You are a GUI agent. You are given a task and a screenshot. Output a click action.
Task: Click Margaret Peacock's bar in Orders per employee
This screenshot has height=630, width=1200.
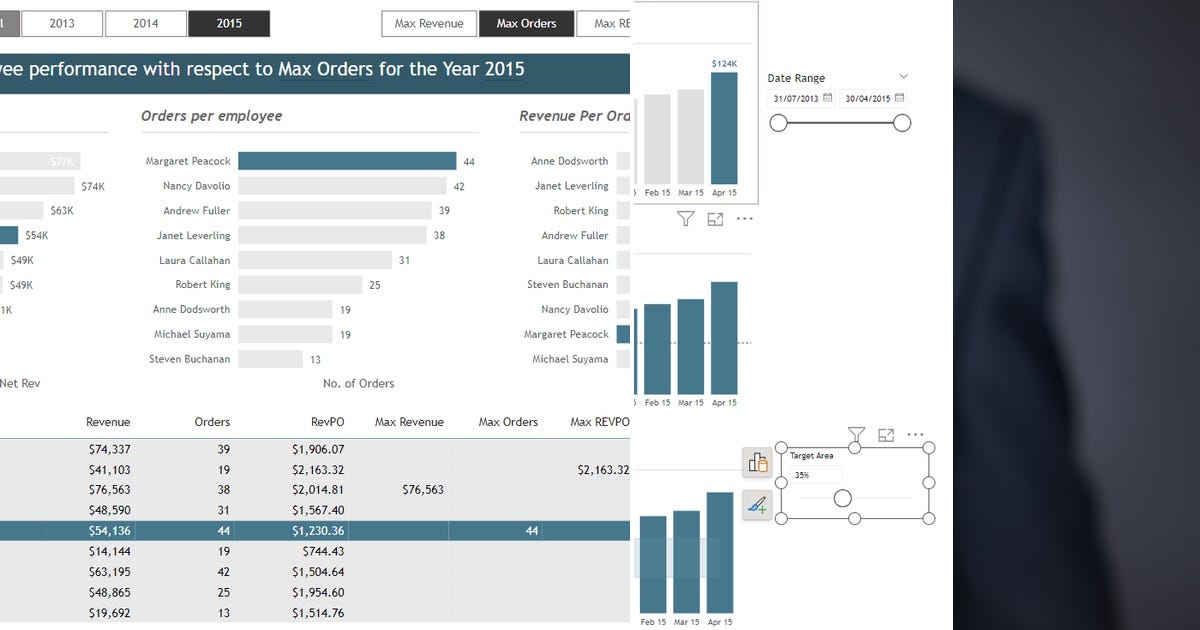(x=350, y=160)
